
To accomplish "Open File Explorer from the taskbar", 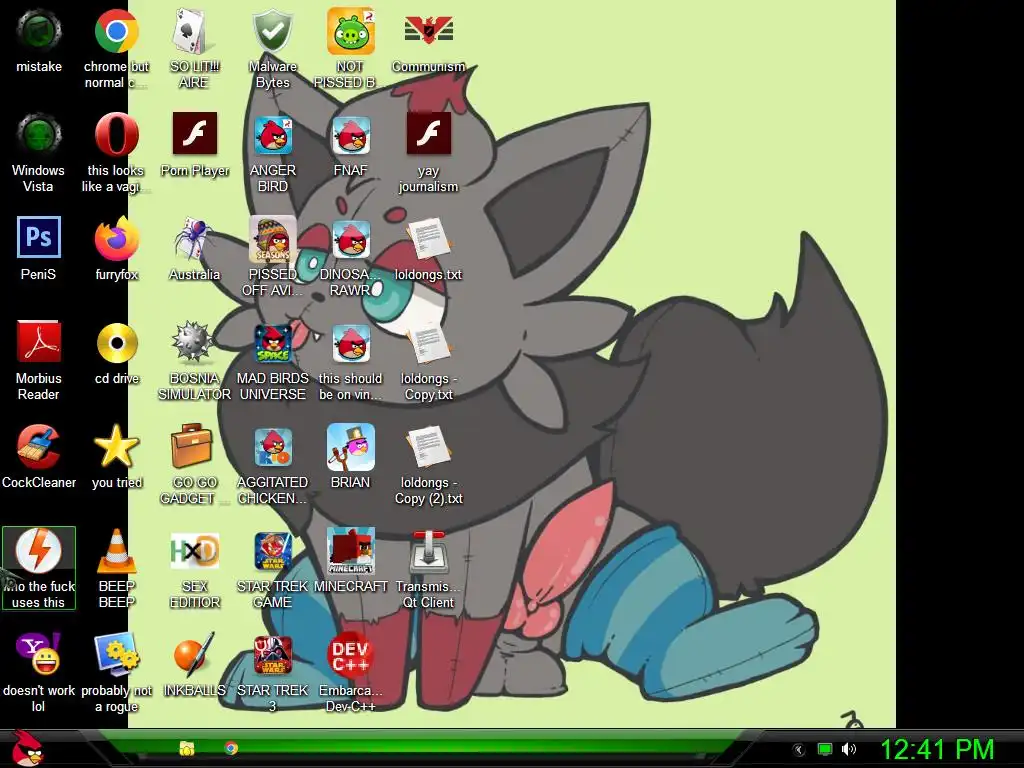I will (x=187, y=748).
